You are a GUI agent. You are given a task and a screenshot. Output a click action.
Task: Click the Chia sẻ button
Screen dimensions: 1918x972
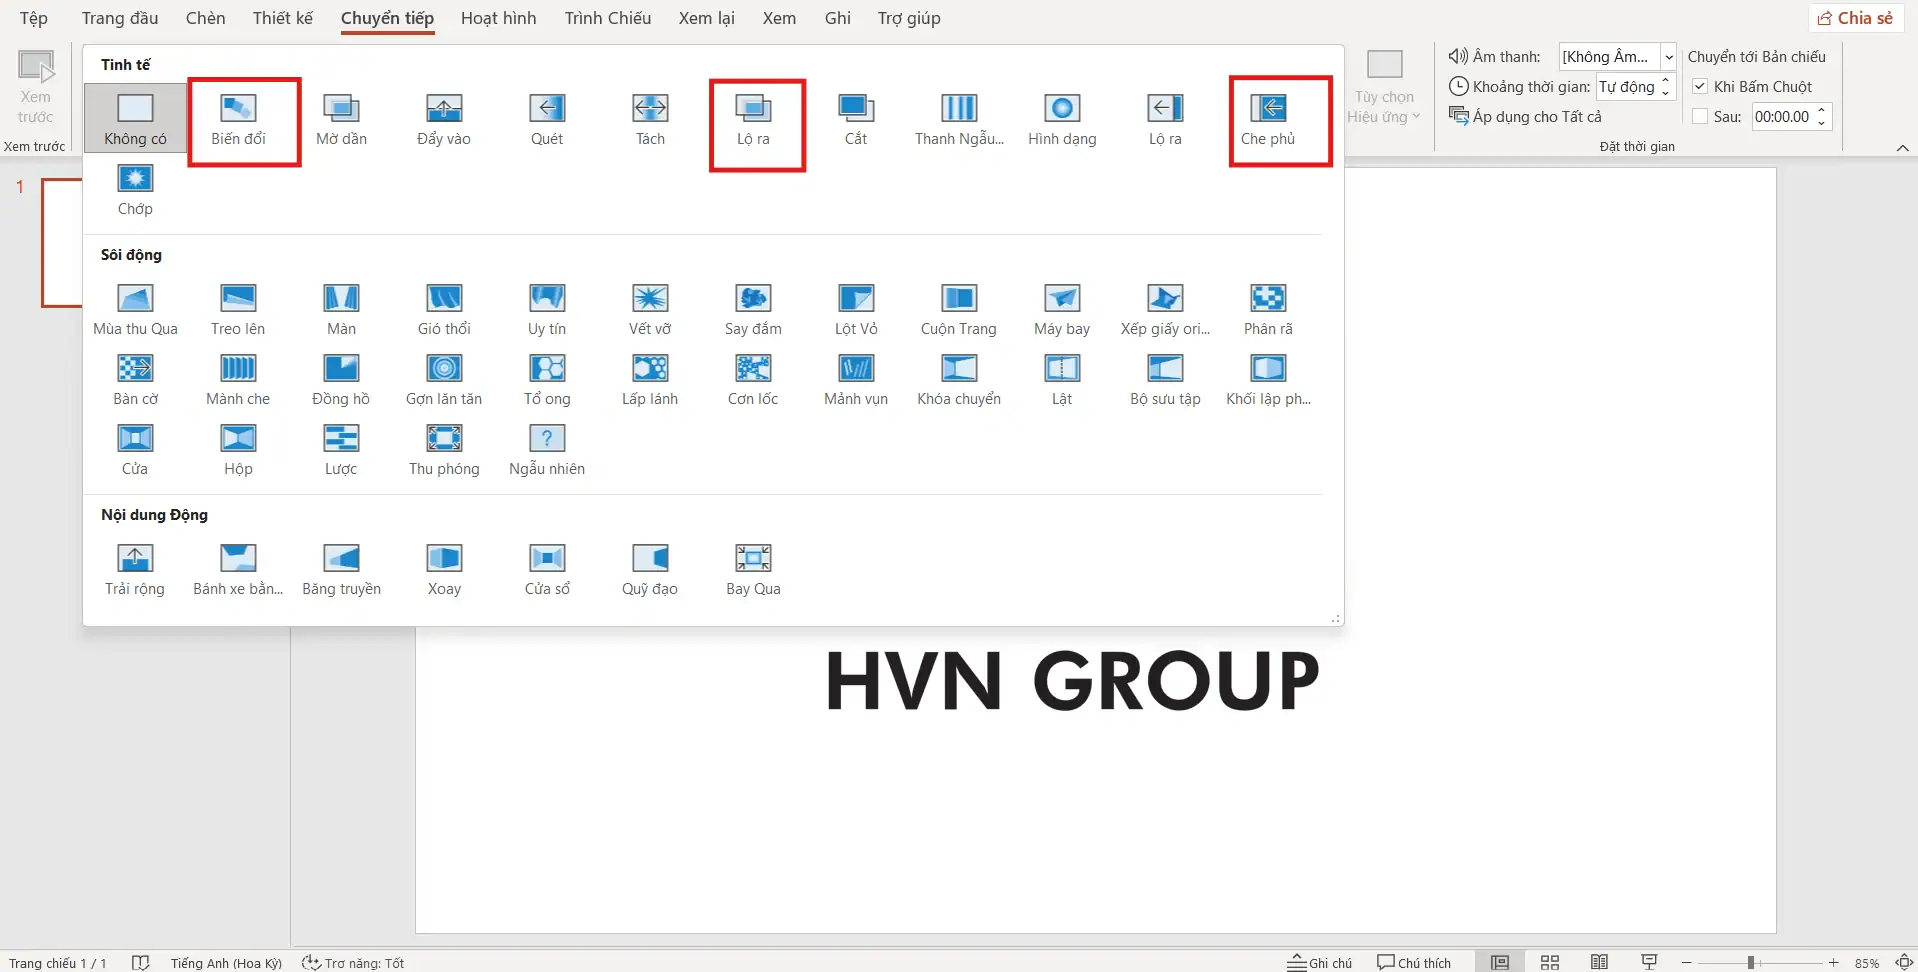pos(1855,18)
